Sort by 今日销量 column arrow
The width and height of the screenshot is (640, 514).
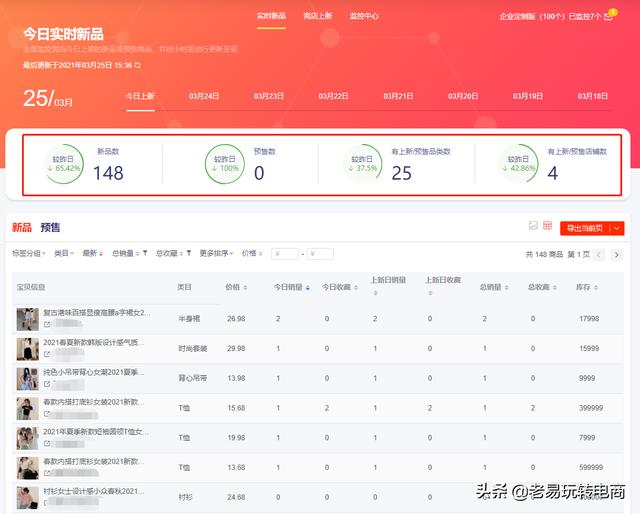[x=308, y=287]
